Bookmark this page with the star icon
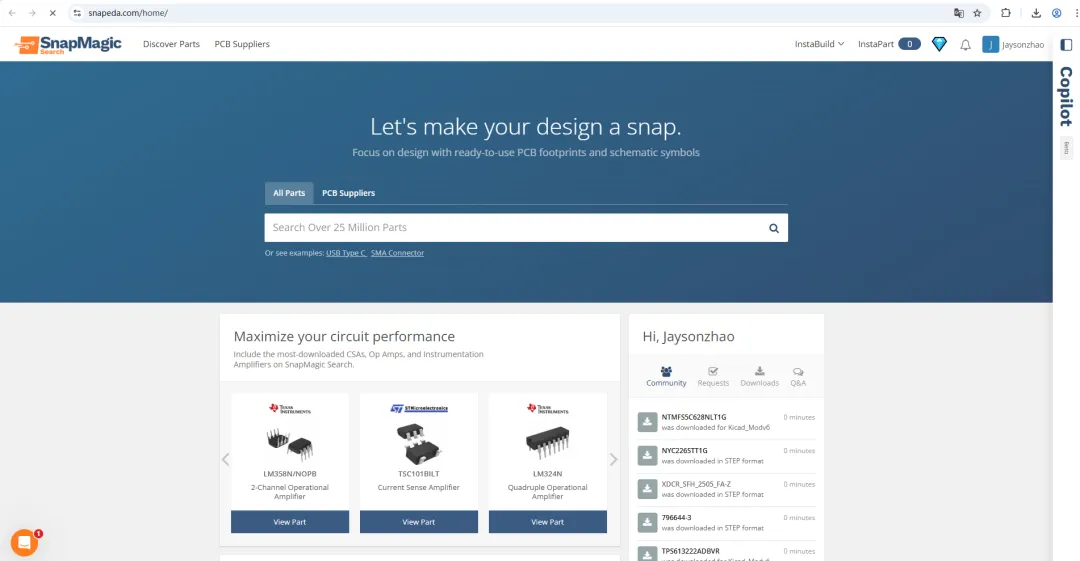This screenshot has height=561, width=1080. 977,13
